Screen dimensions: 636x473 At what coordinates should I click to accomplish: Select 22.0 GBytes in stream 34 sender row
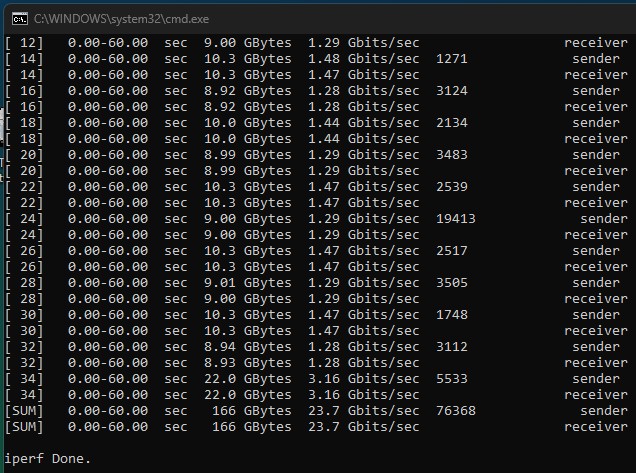point(247,379)
